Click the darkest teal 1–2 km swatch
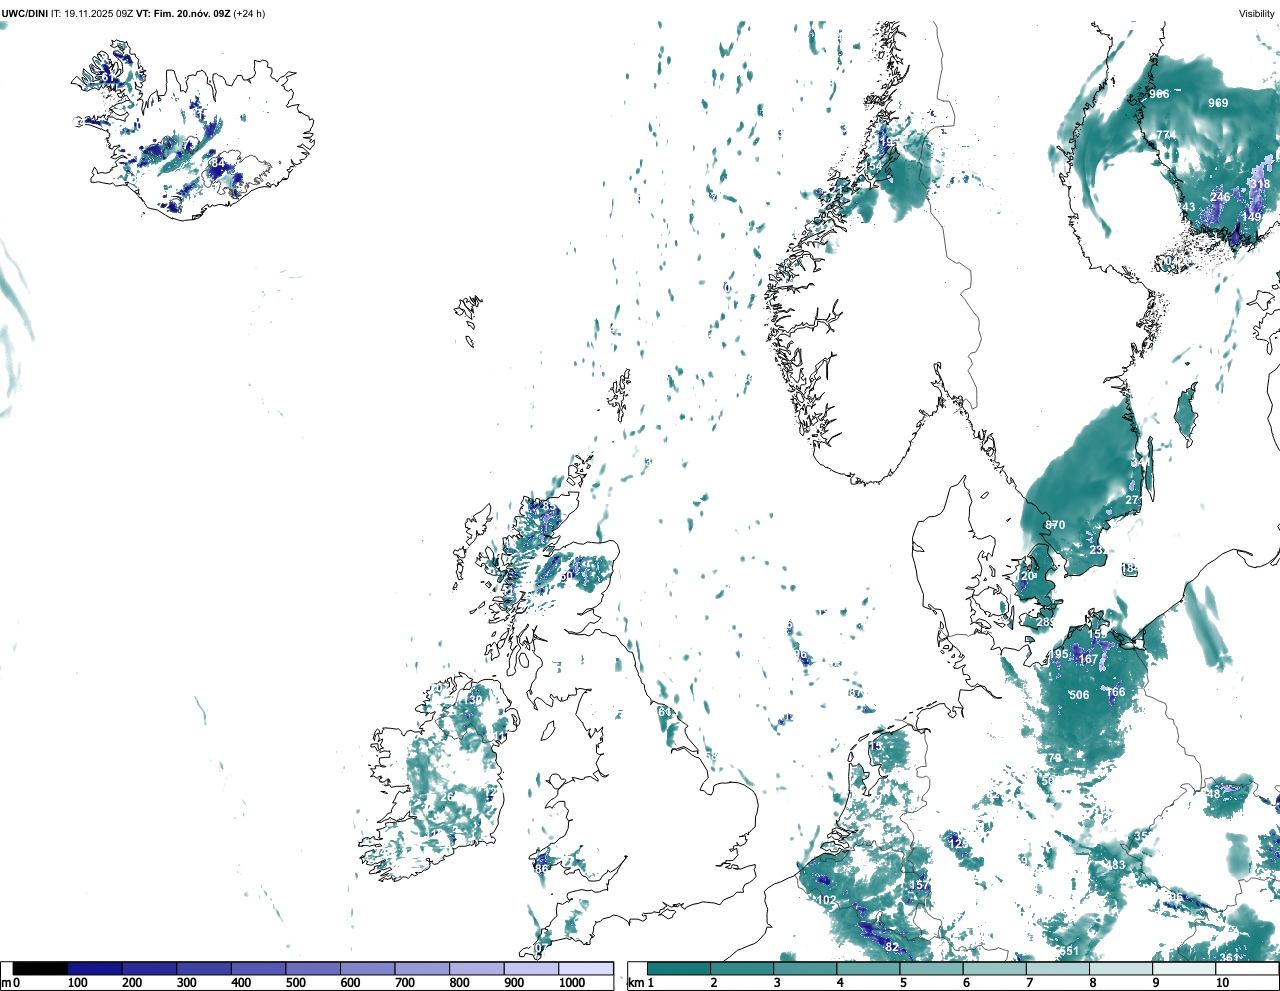The image size is (1280, 991). pos(679,968)
